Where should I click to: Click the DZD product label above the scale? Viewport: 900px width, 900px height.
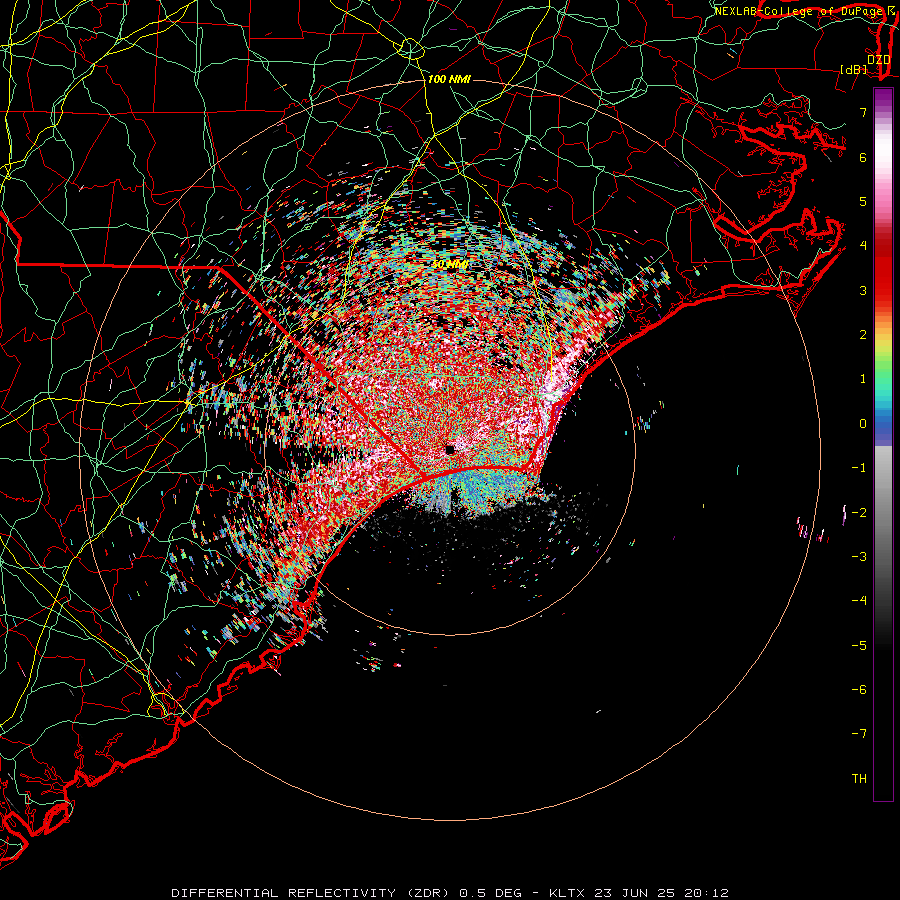click(878, 60)
